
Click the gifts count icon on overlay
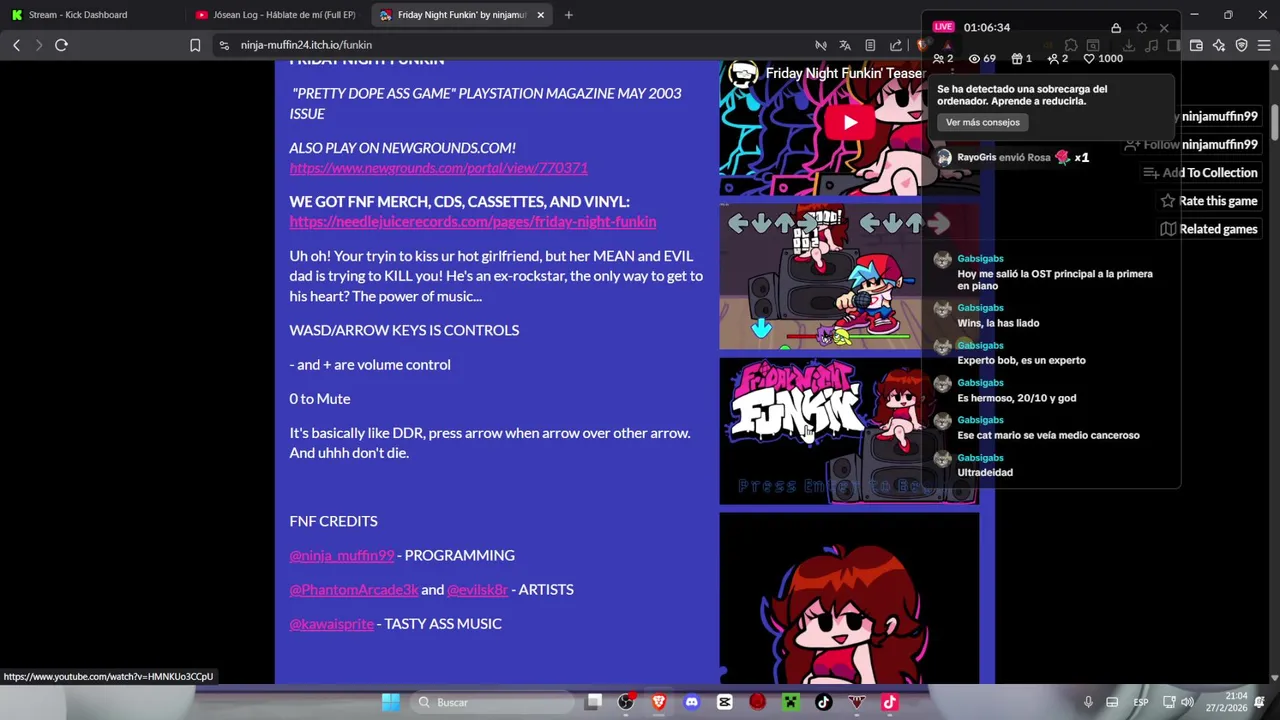click(1017, 59)
